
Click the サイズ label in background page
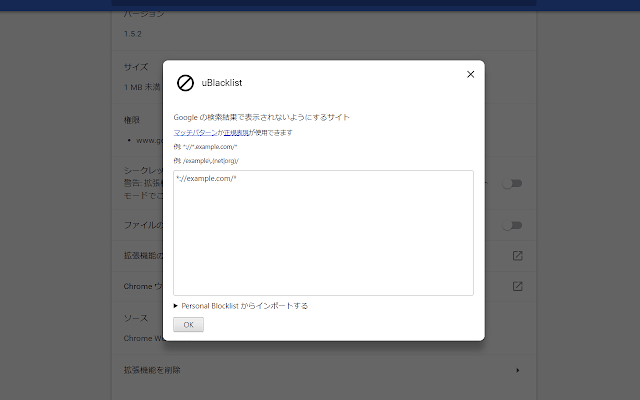pos(136,67)
